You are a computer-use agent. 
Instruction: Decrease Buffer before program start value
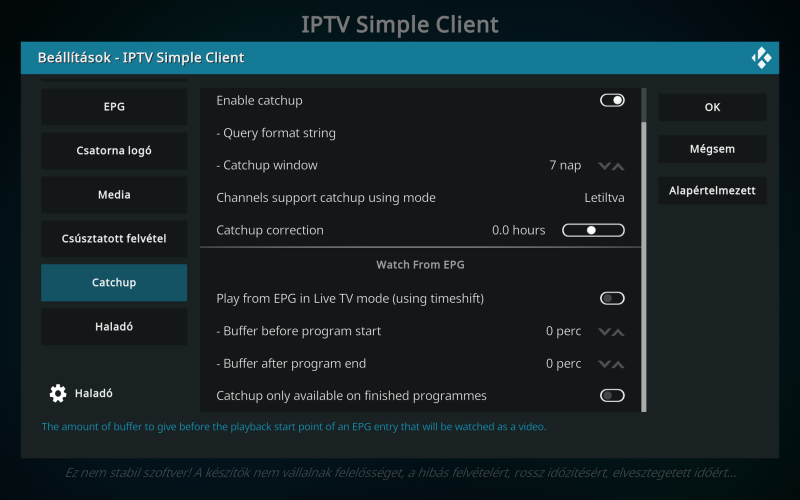pyautogui.click(x=605, y=332)
